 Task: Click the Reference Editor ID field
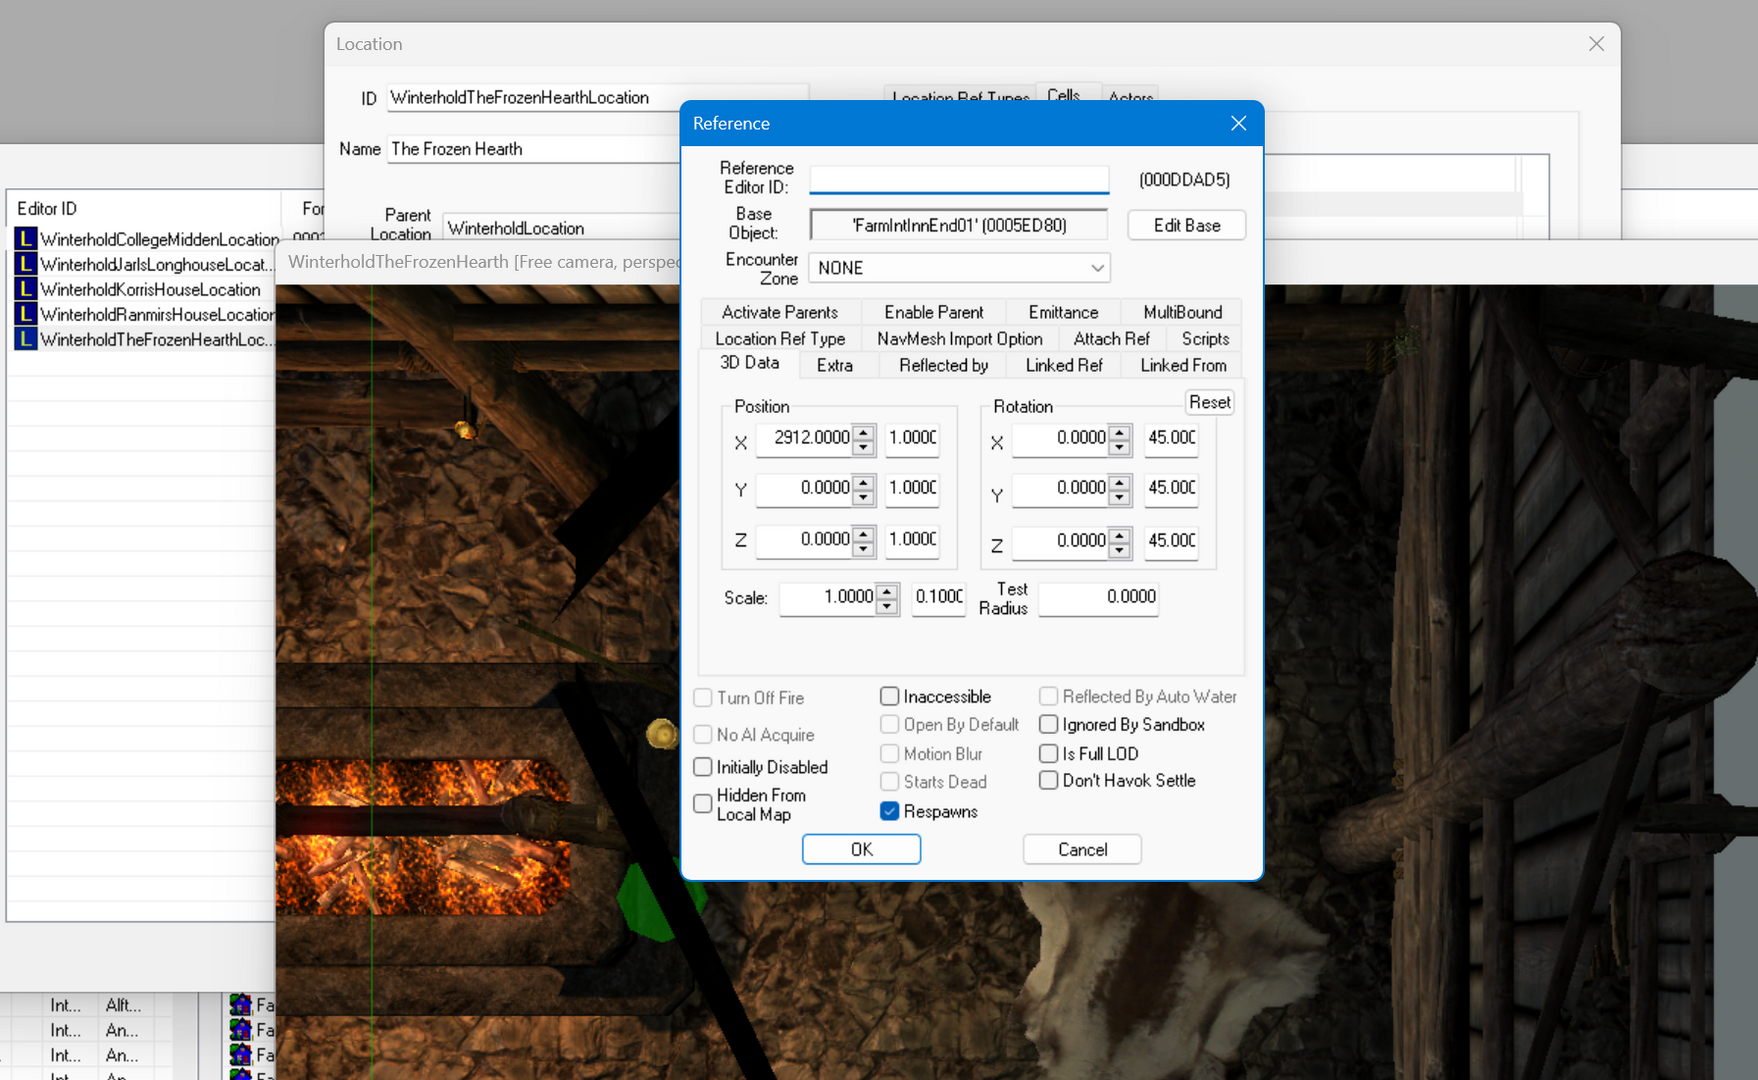tap(959, 179)
